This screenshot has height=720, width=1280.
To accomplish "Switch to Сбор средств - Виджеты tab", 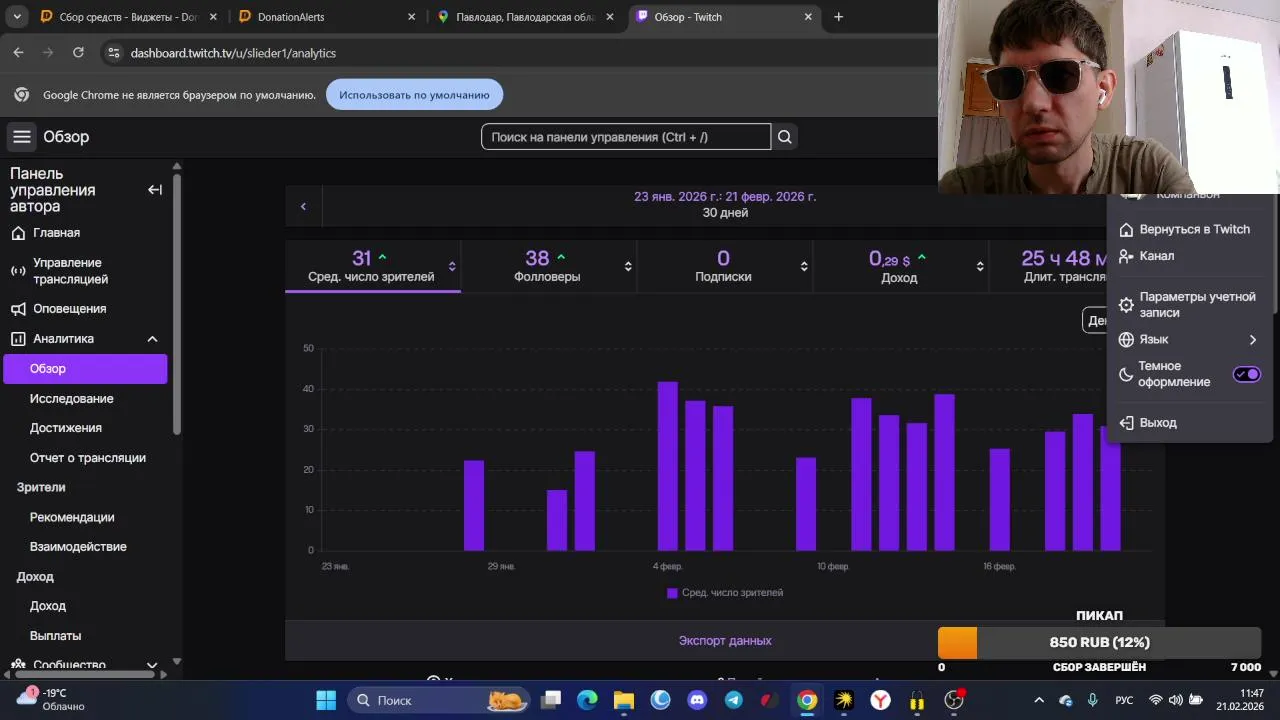I will pyautogui.click(x=129, y=17).
